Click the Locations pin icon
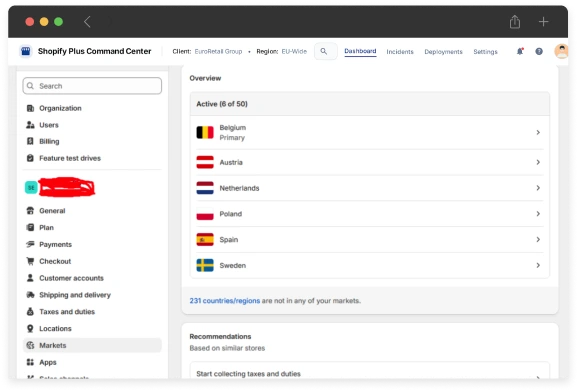This screenshot has height=392, width=579. 30,329
